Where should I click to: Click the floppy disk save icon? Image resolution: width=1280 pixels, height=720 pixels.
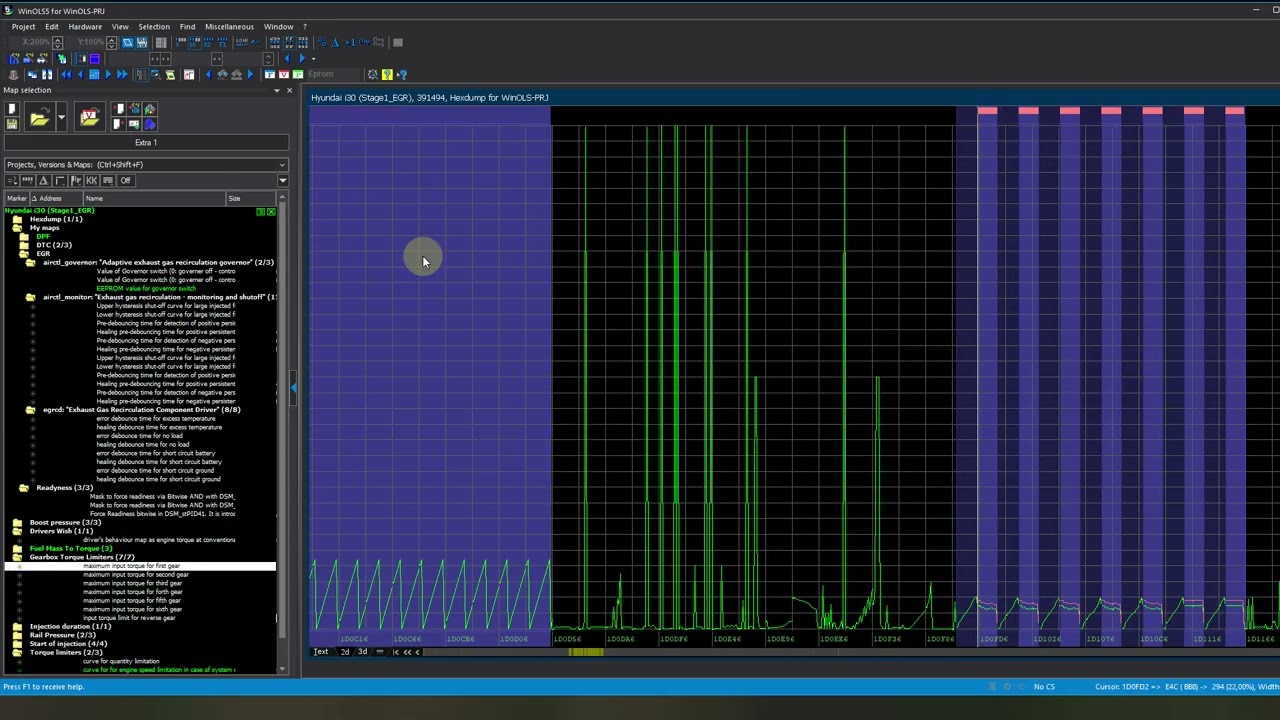click(x=11, y=124)
